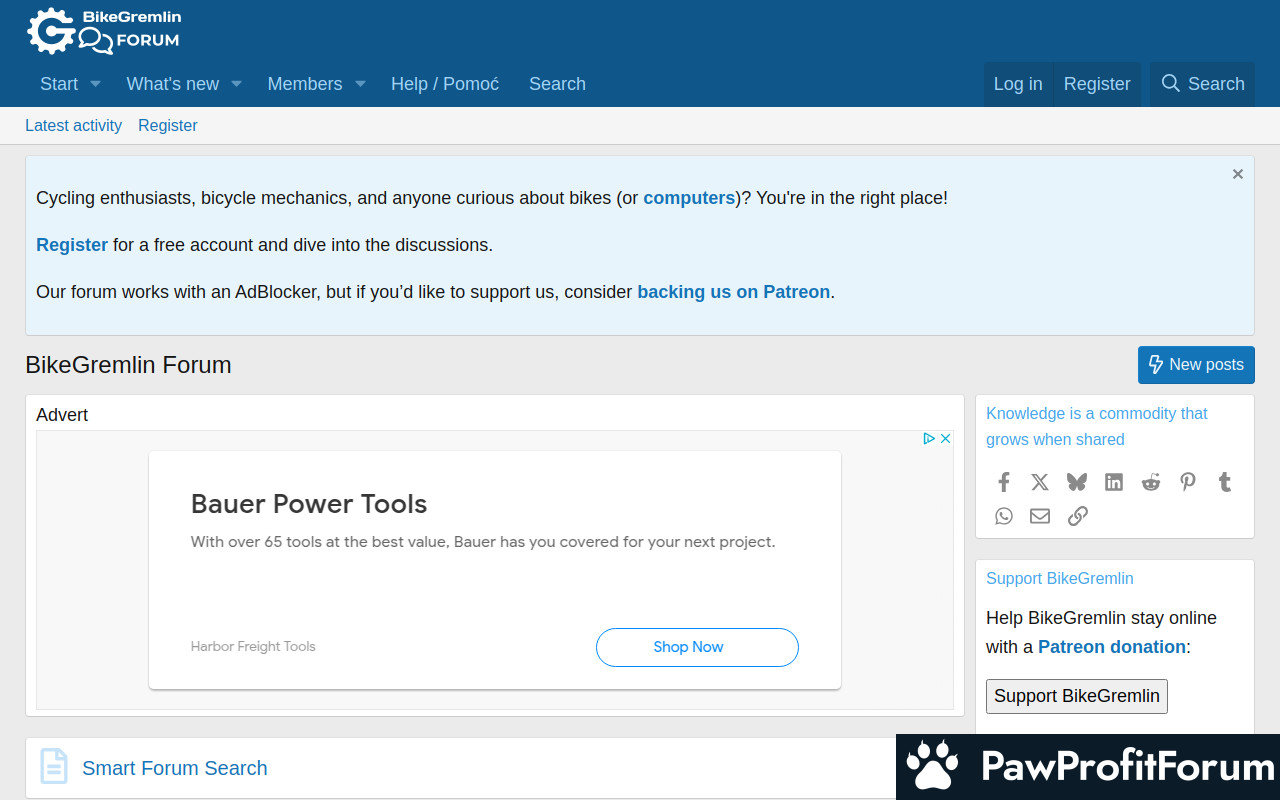This screenshot has width=1280, height=800.
Task: Share on Tumblr icon
Action: click(x=1225, y=482)
